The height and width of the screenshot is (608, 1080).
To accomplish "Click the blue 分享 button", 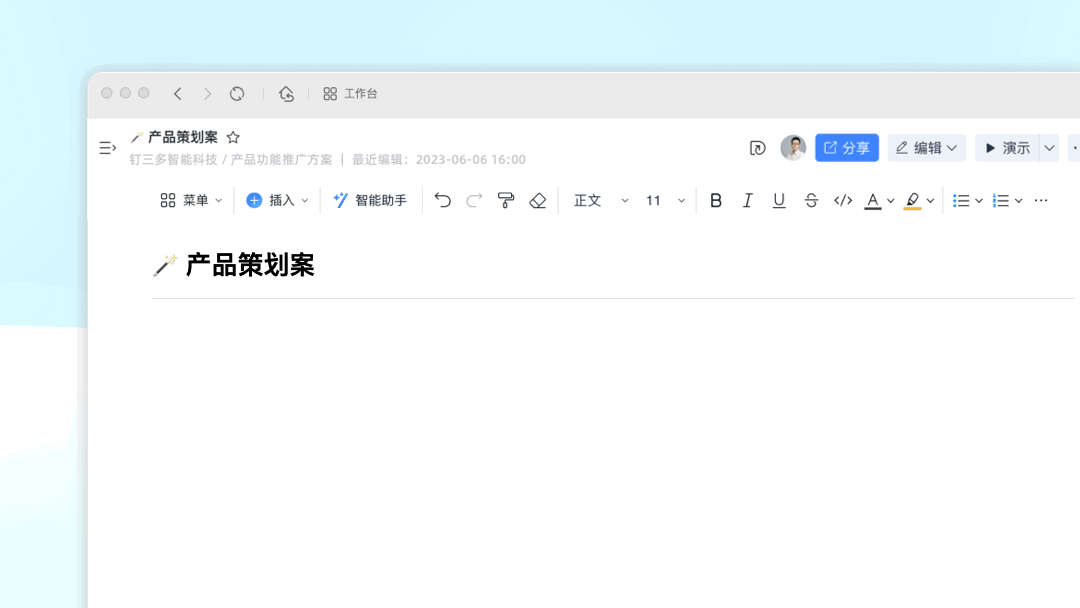I will (847, 148).
